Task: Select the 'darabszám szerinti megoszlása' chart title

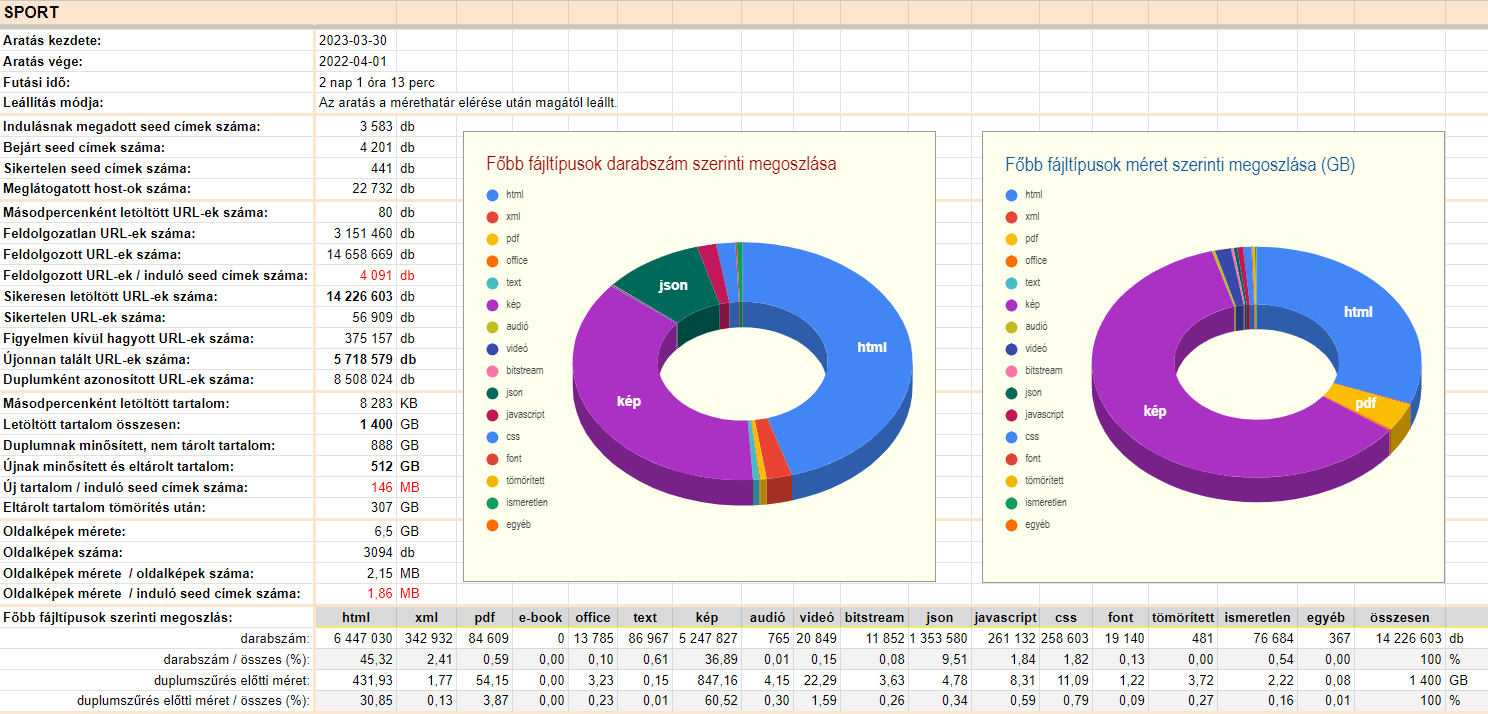Action: coord(661,164)
